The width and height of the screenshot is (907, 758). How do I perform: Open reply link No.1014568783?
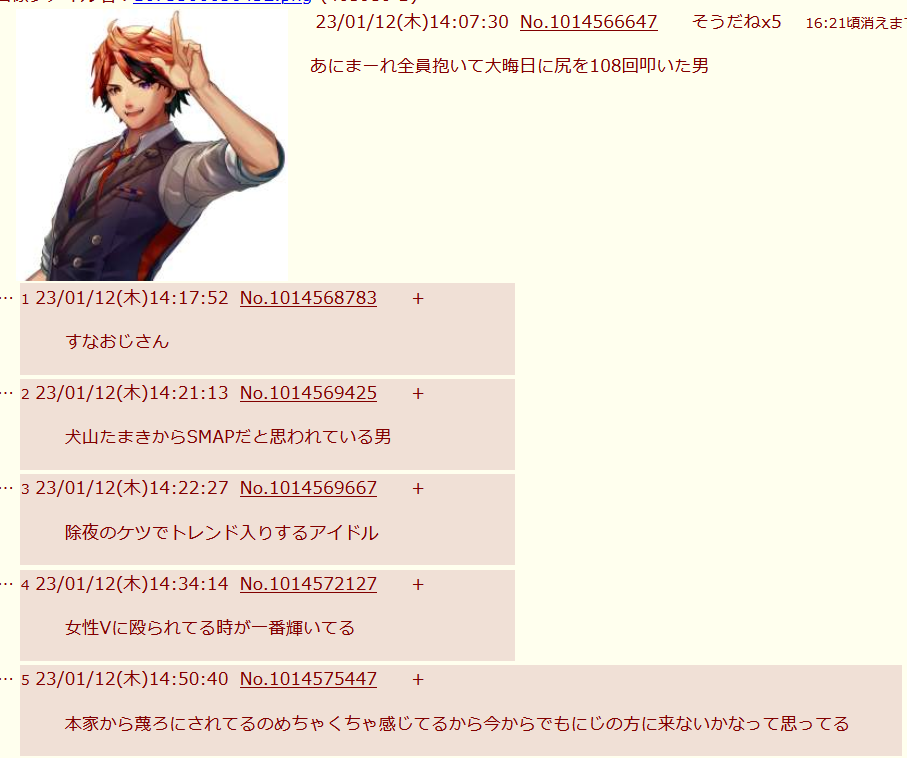308,298
